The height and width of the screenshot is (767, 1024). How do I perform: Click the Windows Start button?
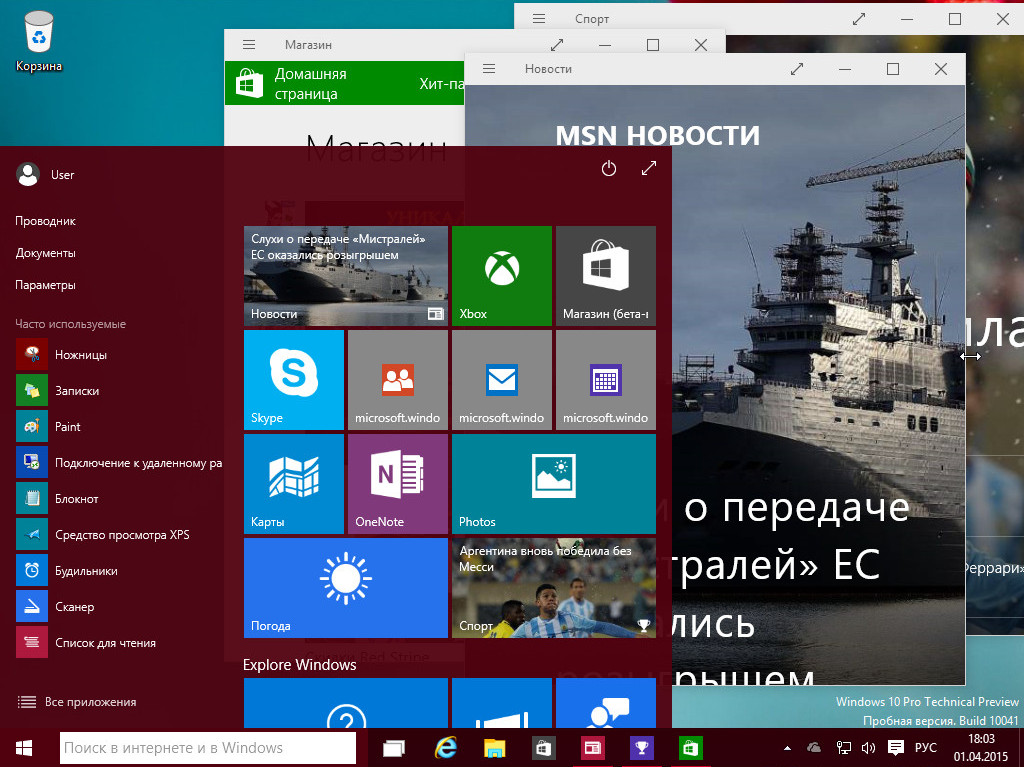(24, 747)
